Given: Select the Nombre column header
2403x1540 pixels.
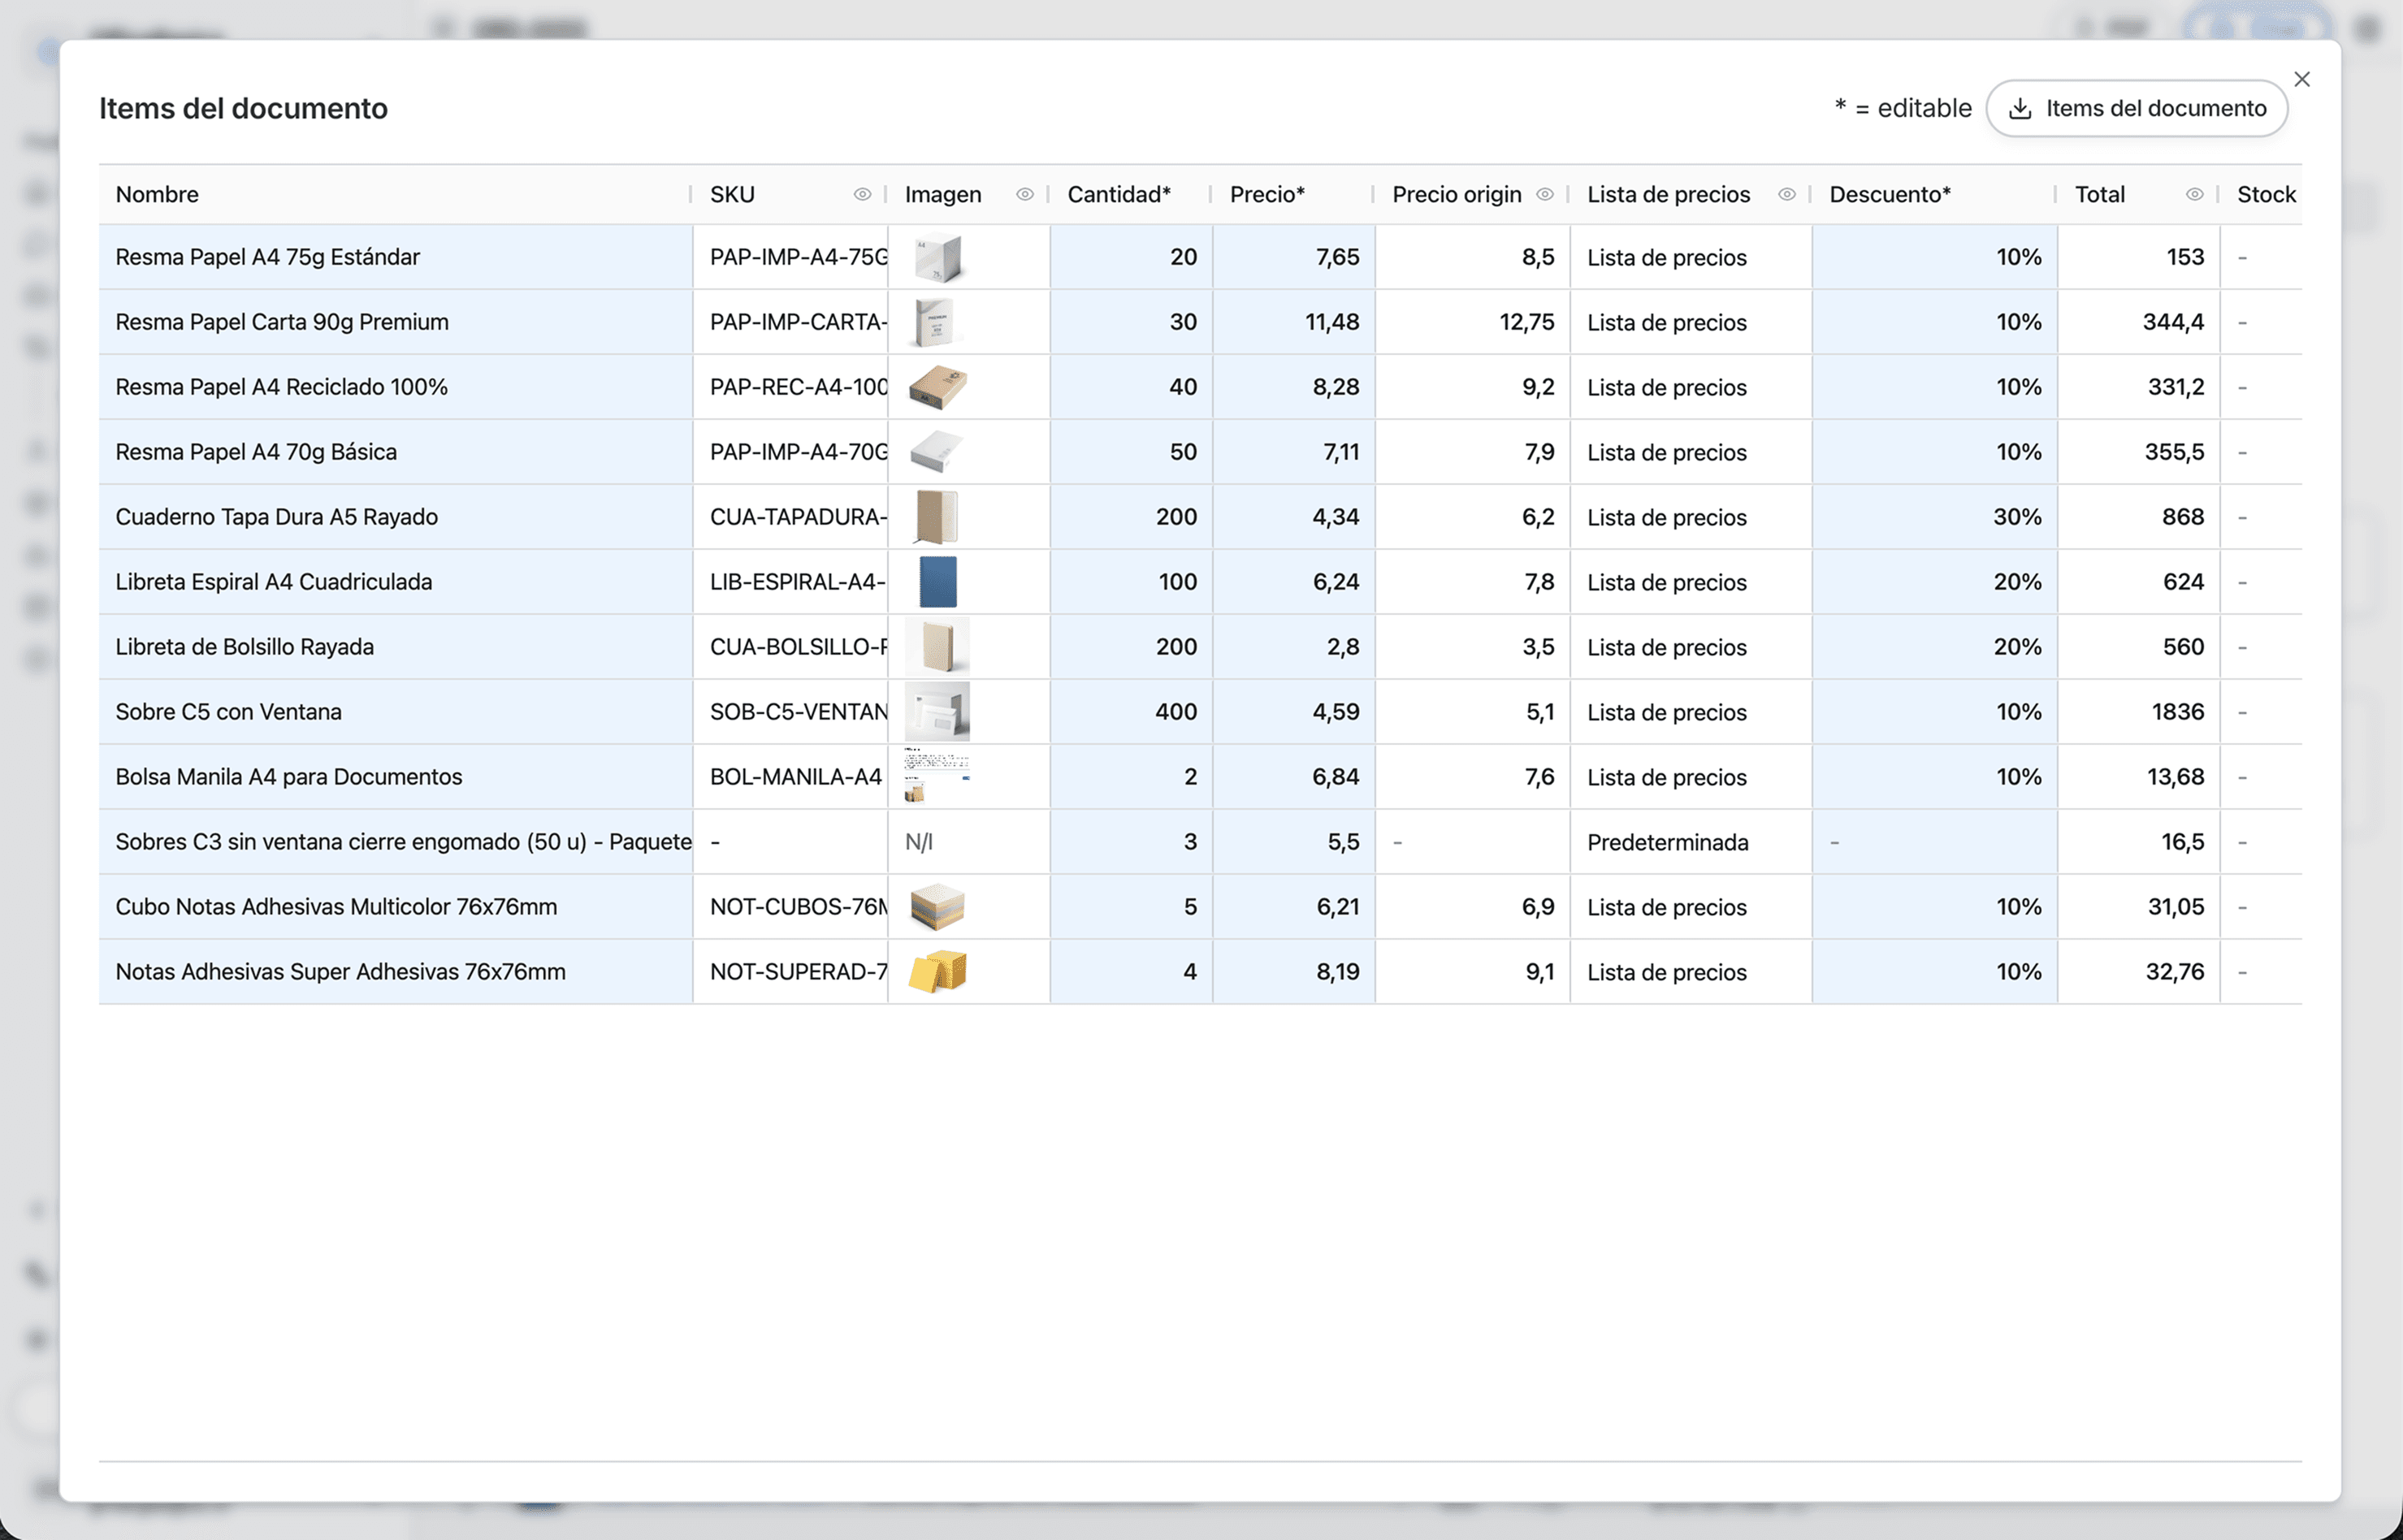Looking at the screenshot, I should [157, 194].
